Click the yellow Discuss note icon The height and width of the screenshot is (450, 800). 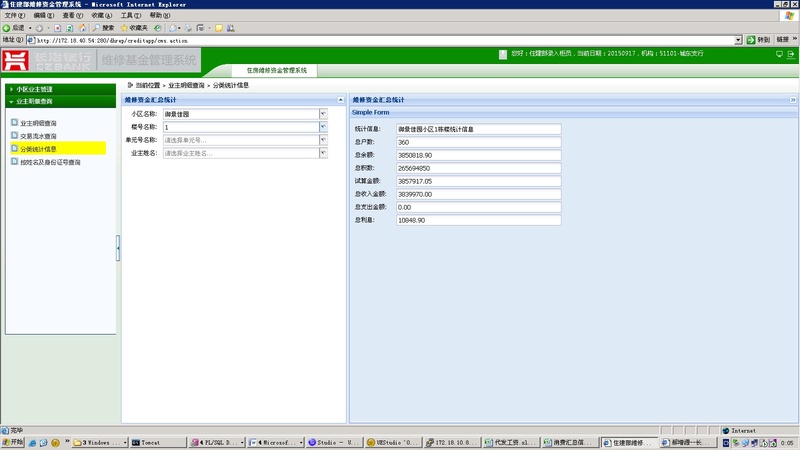pyautogui.click(x=218, y=28)
